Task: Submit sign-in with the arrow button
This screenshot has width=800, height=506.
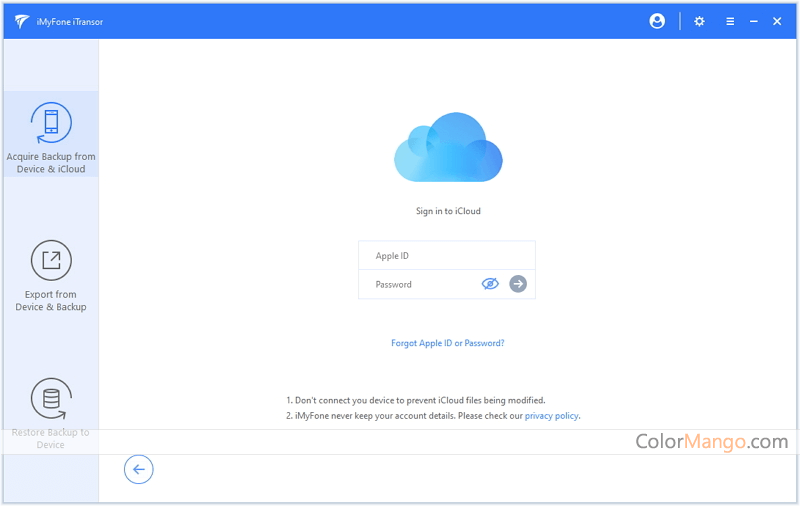Action: 518,284
